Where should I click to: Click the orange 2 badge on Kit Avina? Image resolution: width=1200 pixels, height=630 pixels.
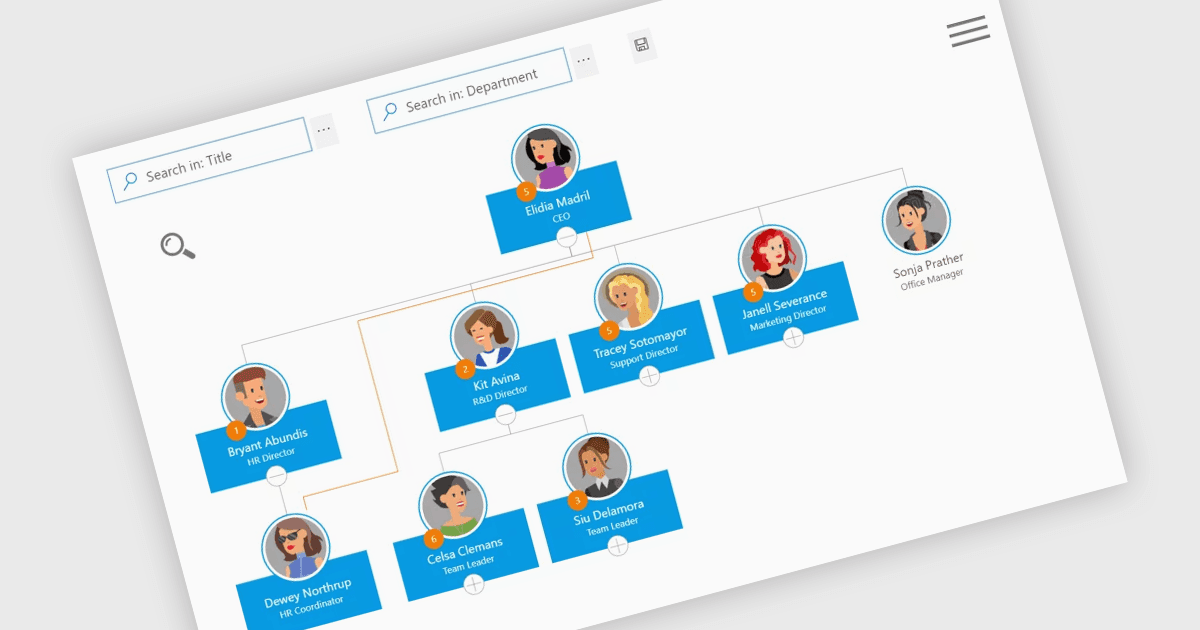464,369
